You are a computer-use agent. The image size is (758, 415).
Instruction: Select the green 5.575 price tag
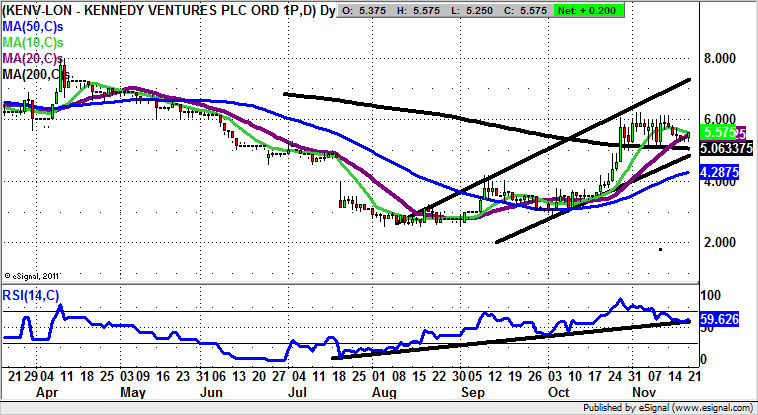click(719, 132)
